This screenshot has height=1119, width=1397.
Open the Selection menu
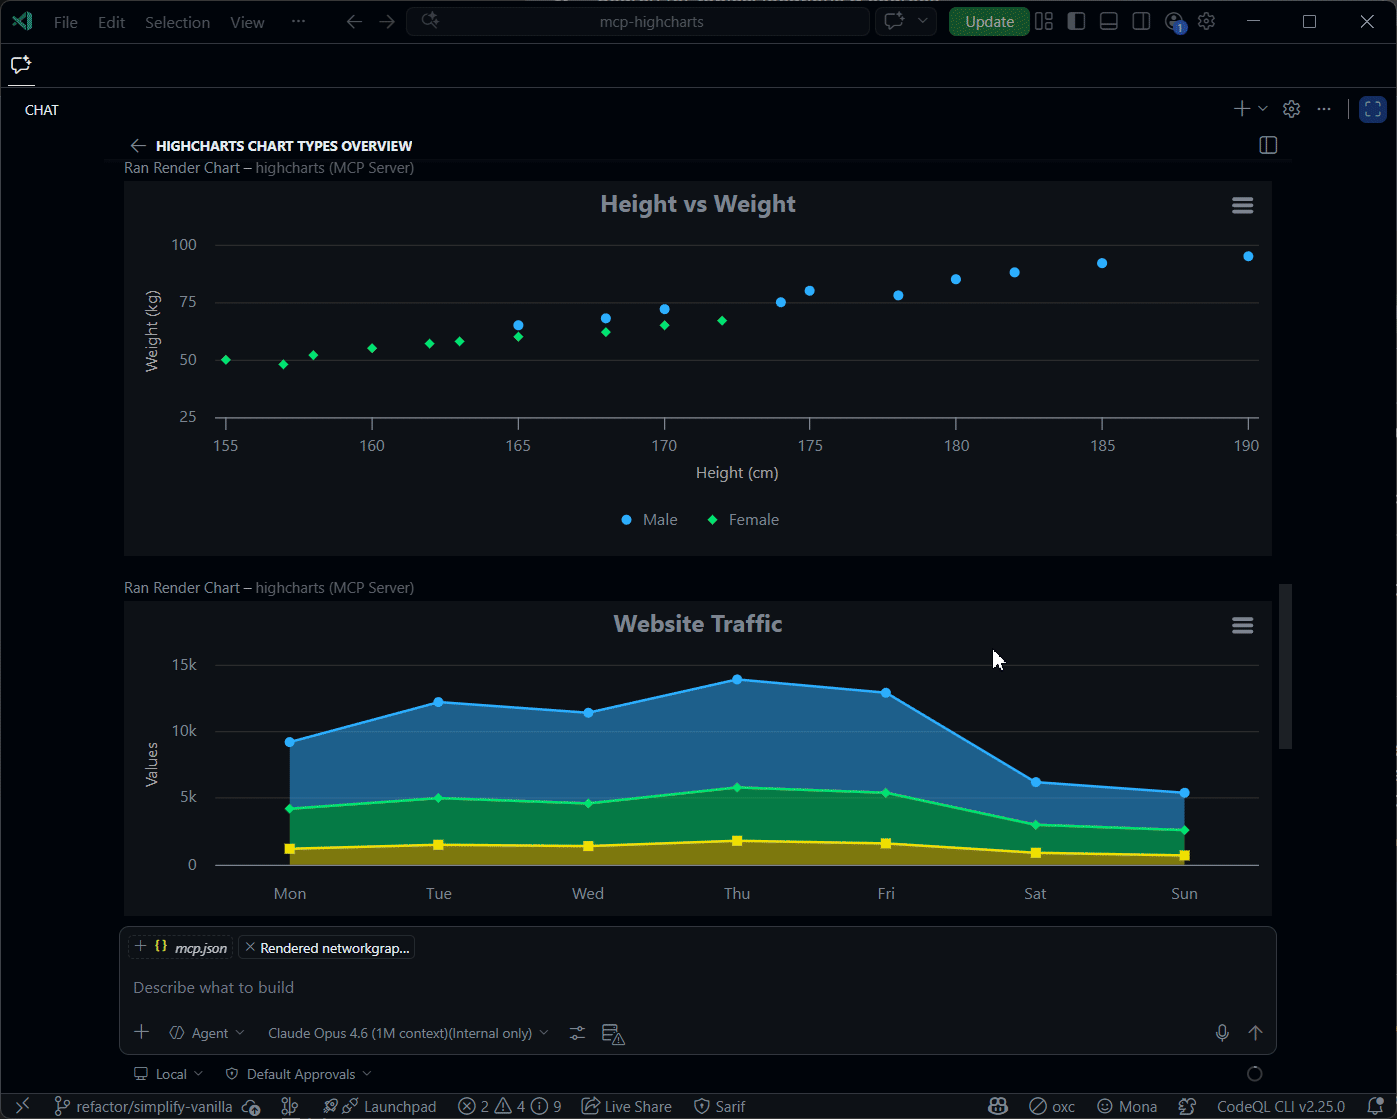click(x=177, y=22)
